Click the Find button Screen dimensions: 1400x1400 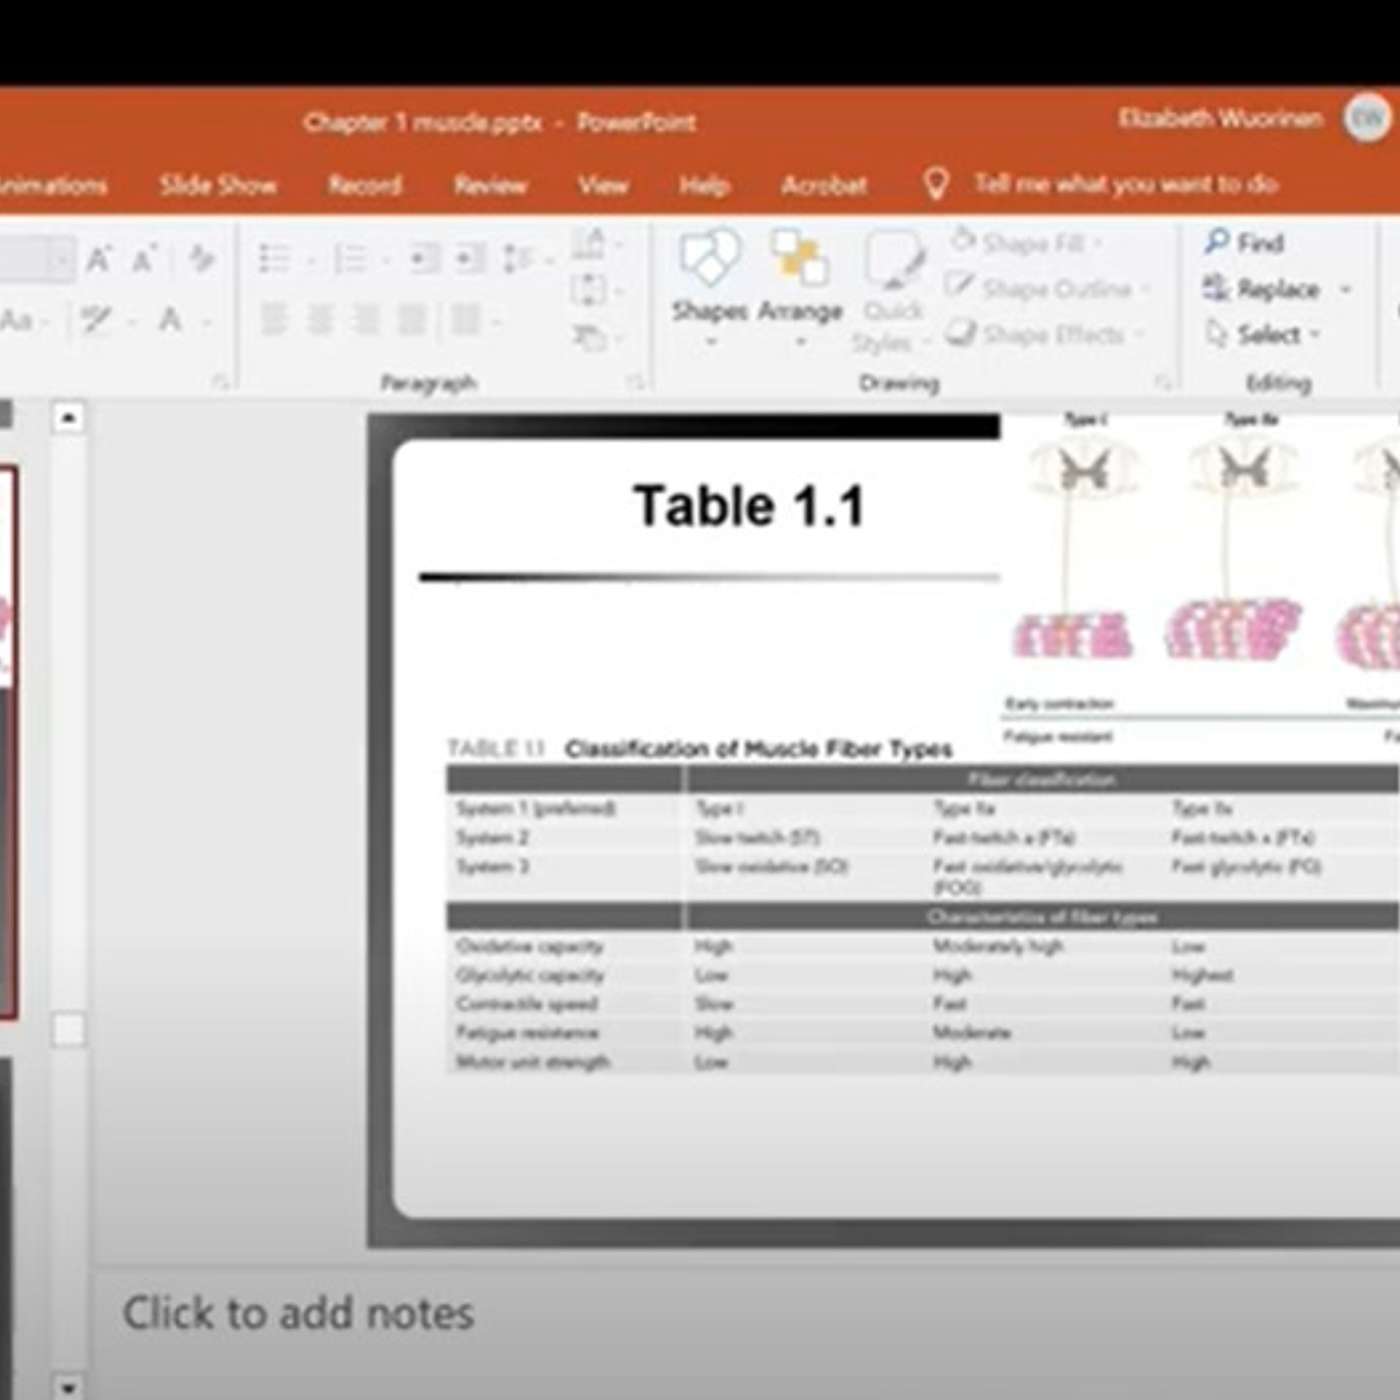point(1245,243)
